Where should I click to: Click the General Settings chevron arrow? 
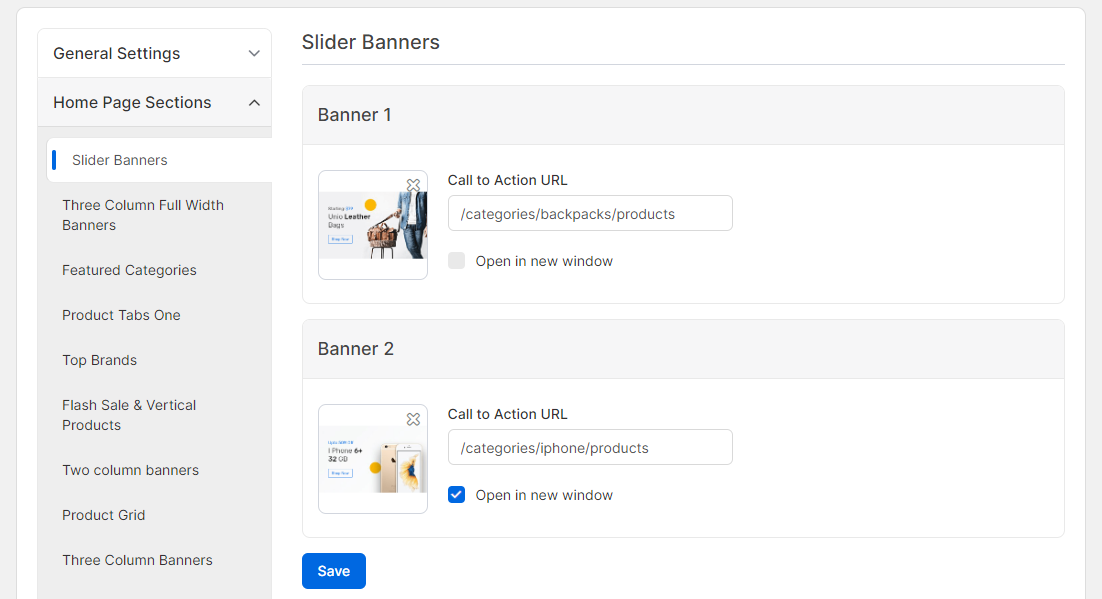[254, 54]
